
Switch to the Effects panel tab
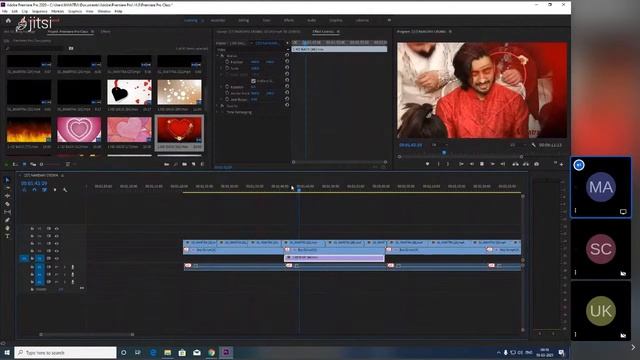pyautogui.click(x=105, y=31)
